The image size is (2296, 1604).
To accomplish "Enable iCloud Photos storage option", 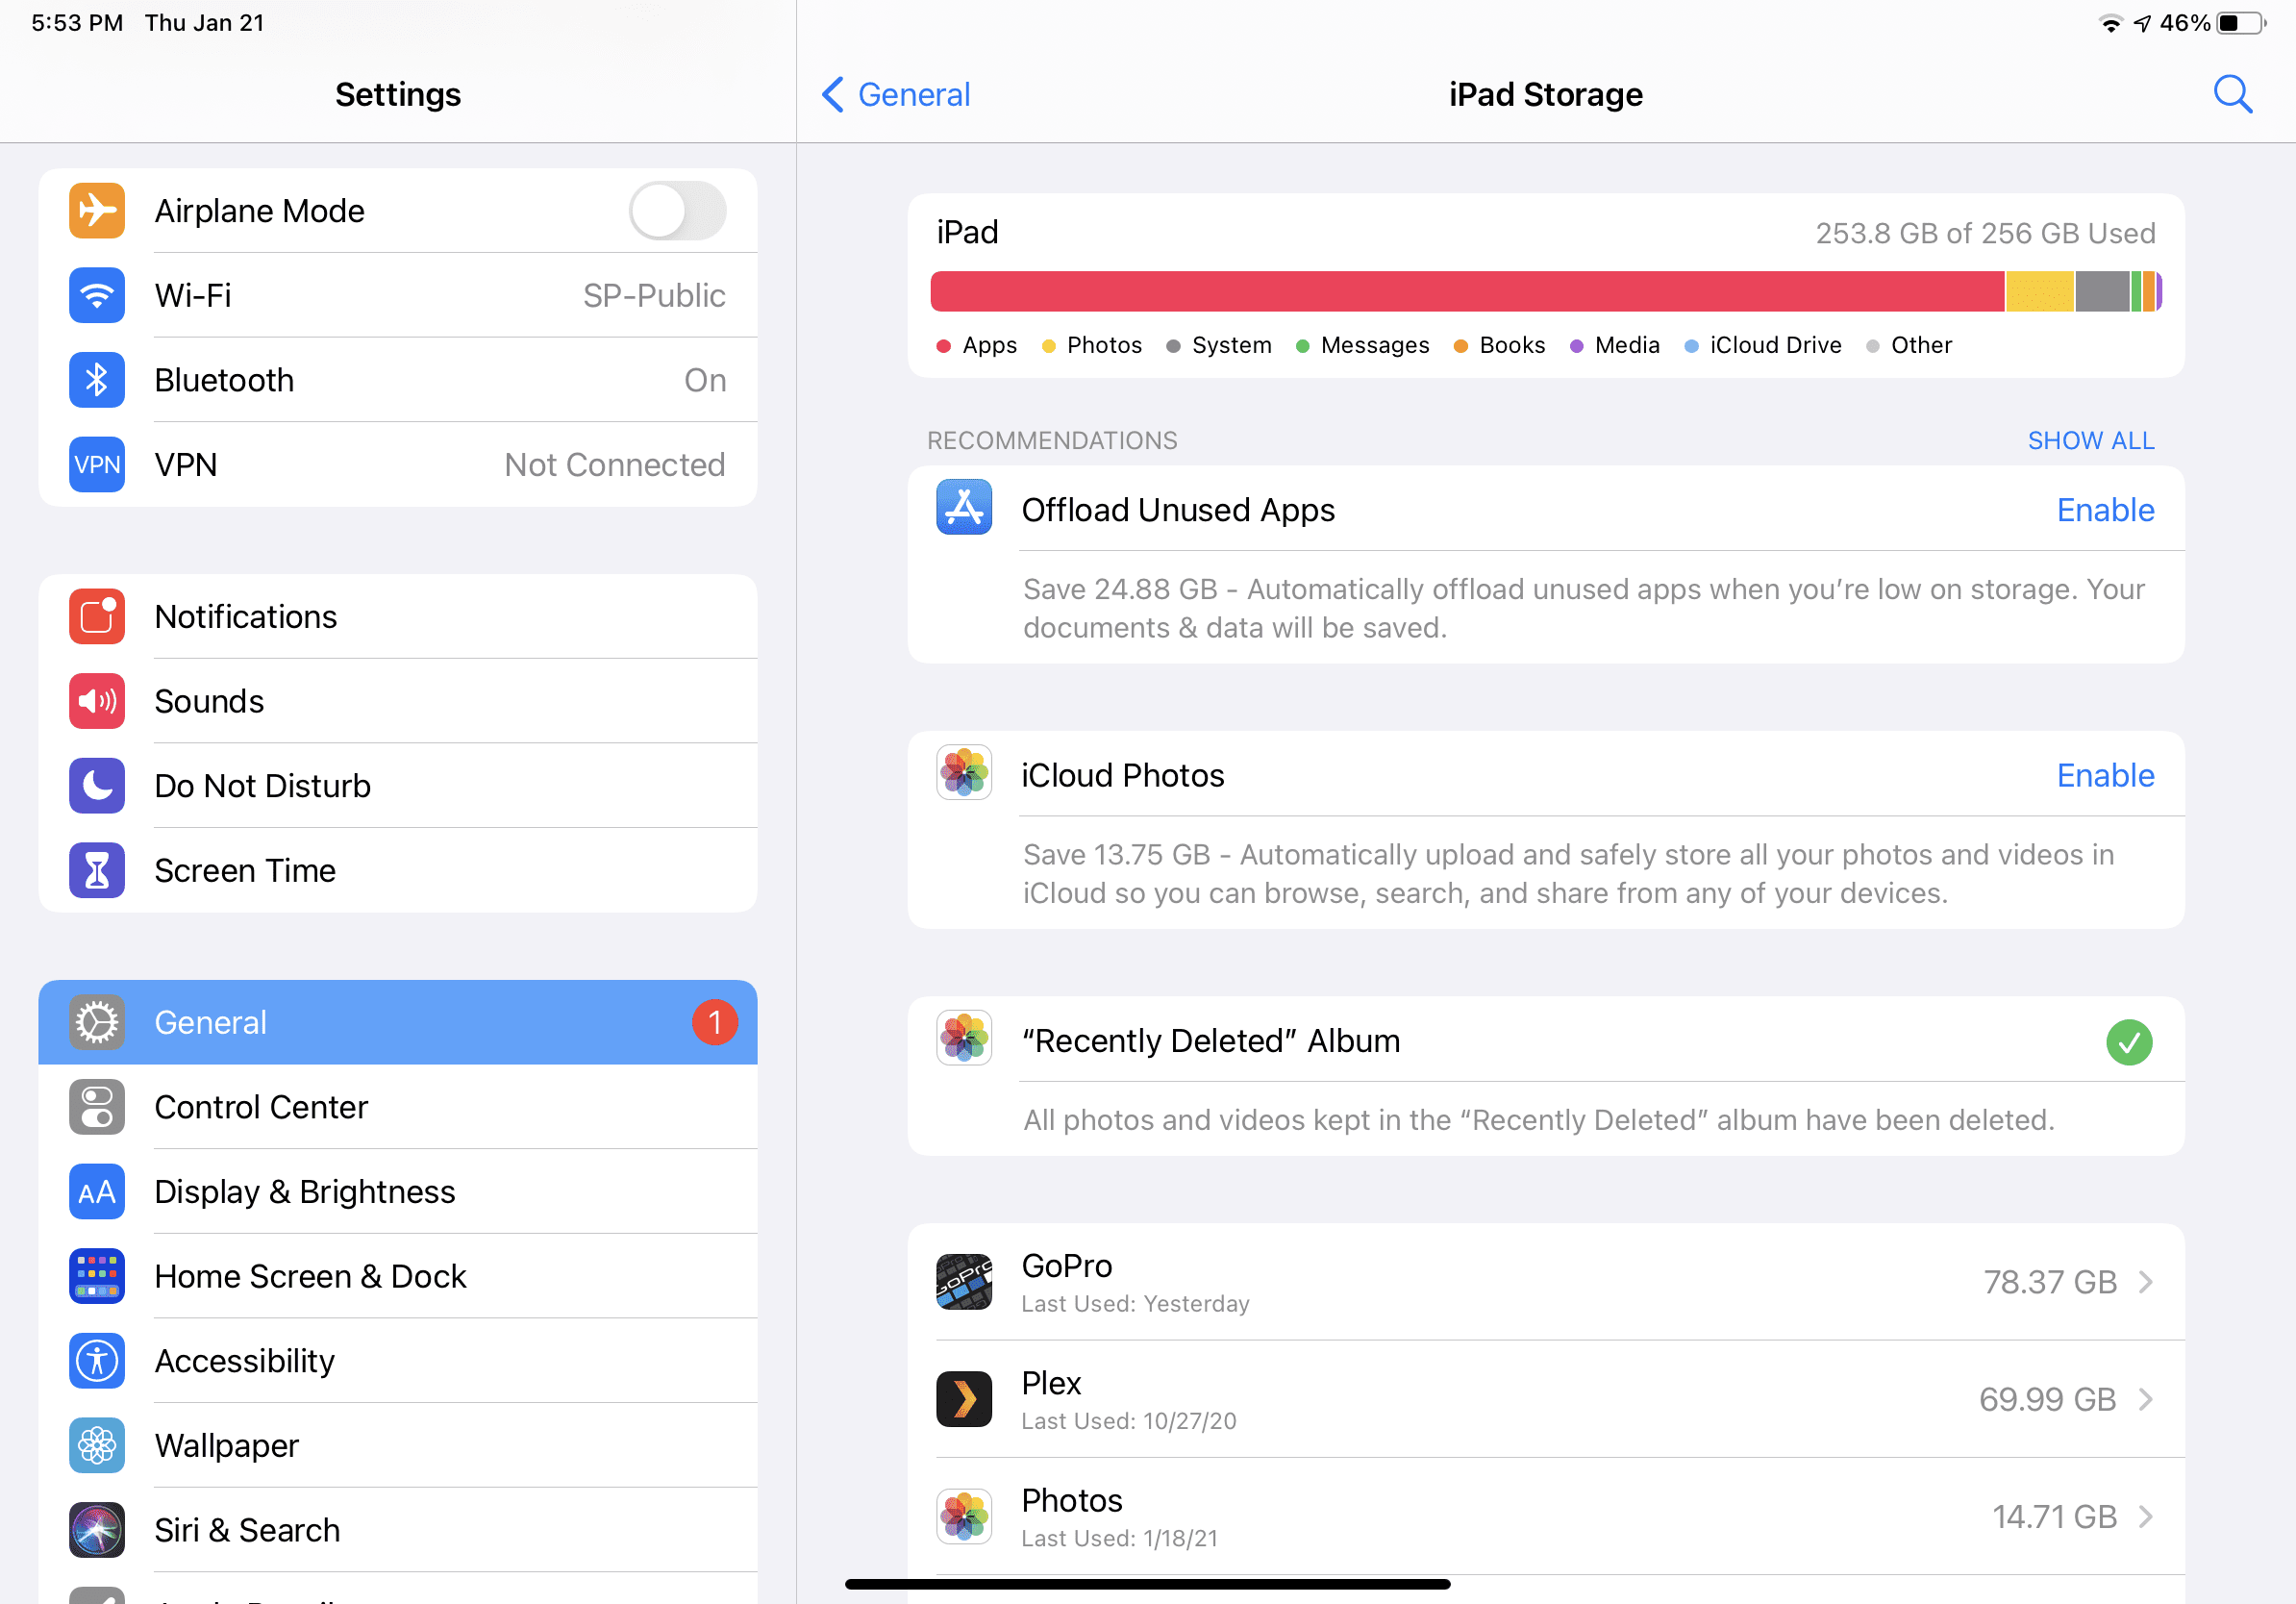I will click(x=2106, y=773).
